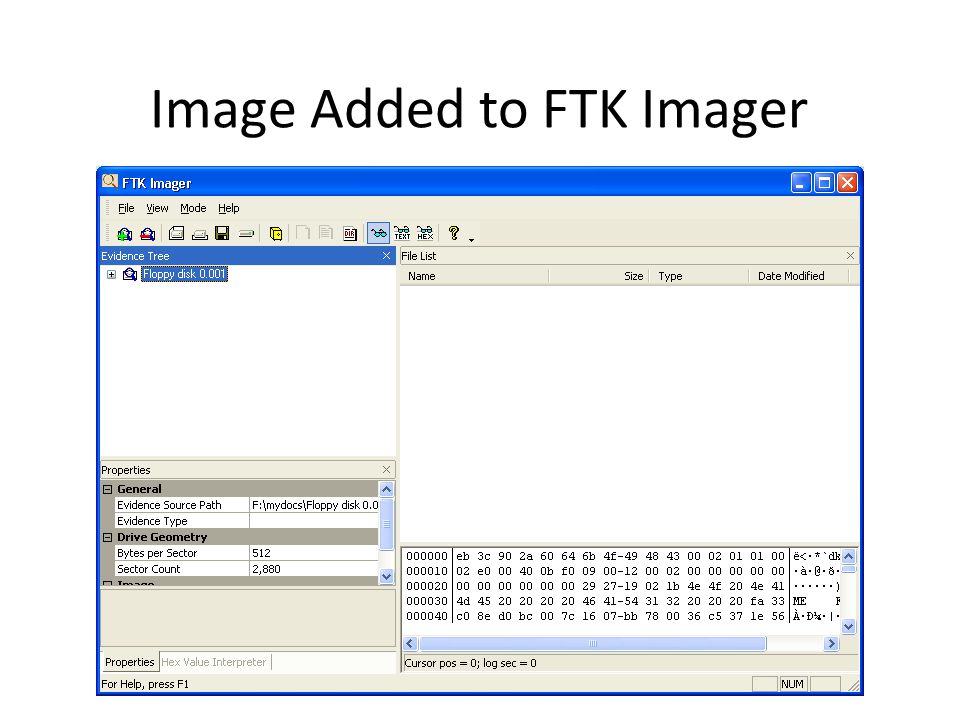Open the toolbar options arrow
Viewport: 960px width, 720px height.
click(471, 239)
